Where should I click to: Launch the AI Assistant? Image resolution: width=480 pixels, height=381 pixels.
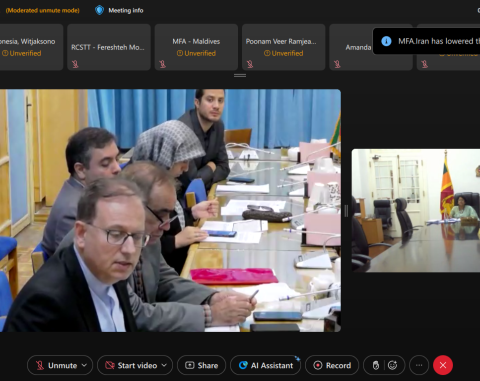[266, 365]
